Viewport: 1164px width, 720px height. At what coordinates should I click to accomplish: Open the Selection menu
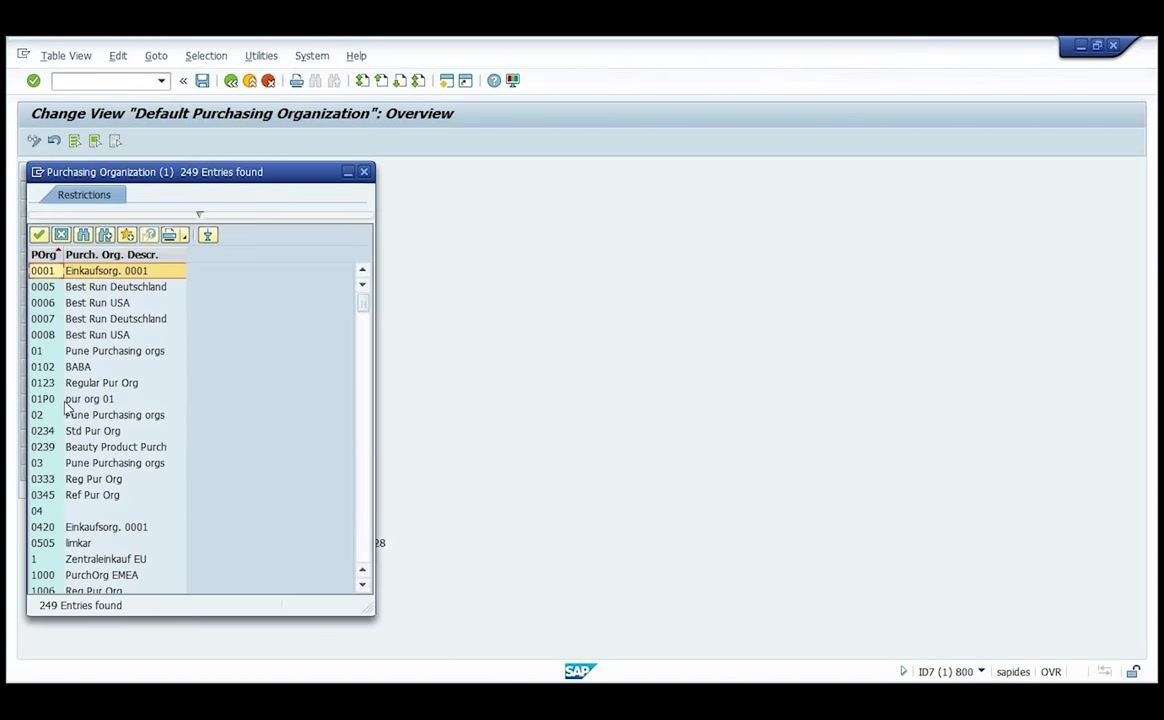[x=206, y=56]
